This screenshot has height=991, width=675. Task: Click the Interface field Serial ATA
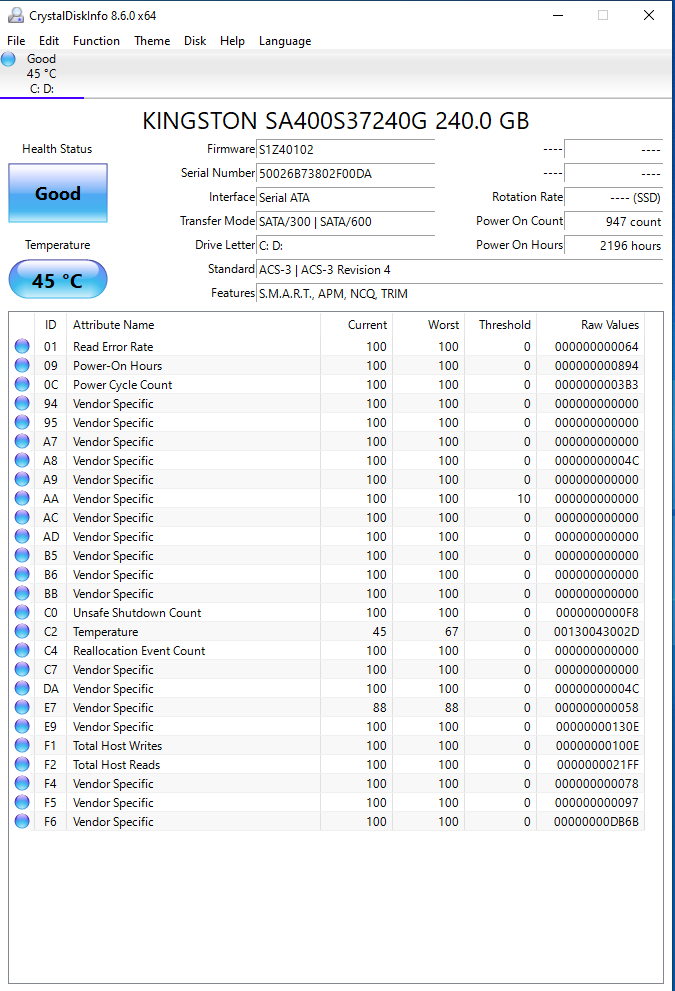[346, 198]
